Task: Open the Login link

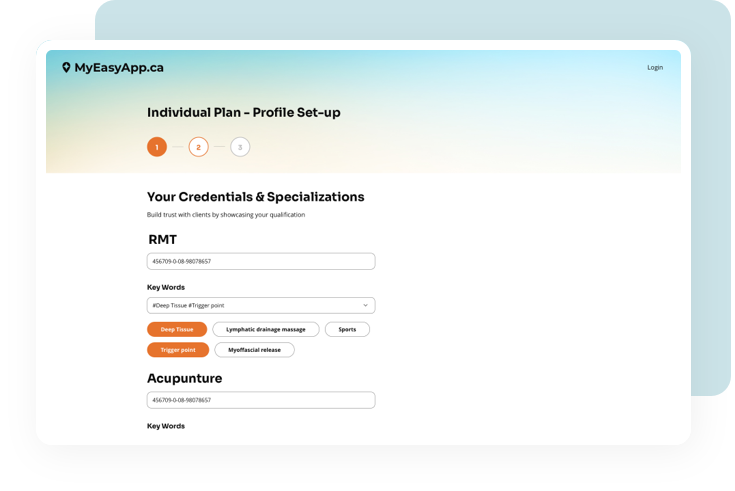Action: tap(655, 68)
